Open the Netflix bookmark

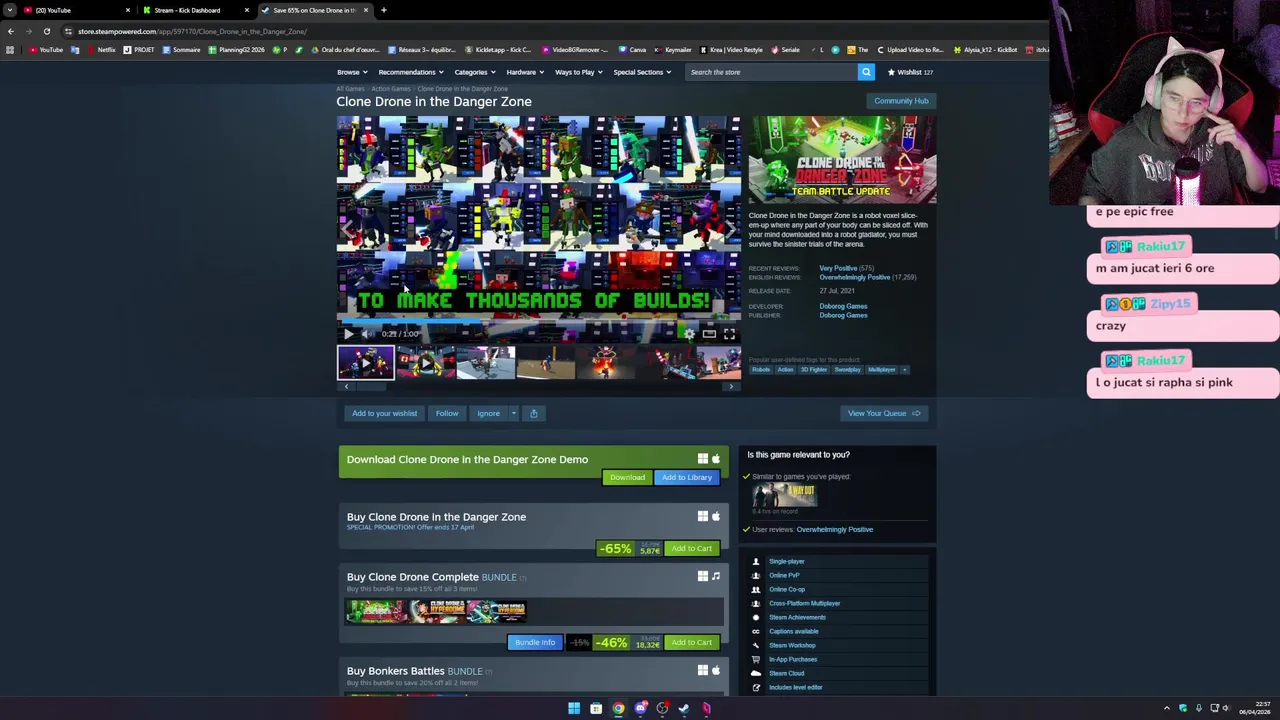coord(100,49)
